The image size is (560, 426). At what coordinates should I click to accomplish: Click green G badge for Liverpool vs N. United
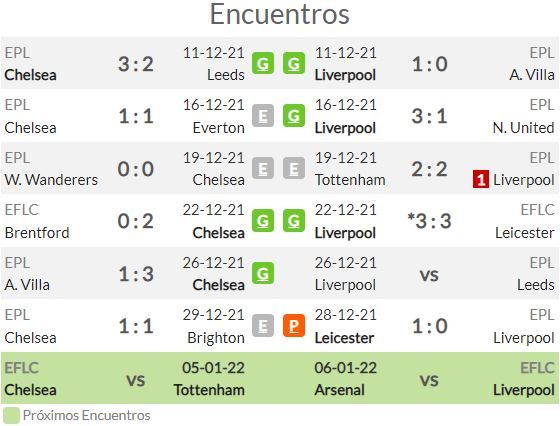point(294,116)
